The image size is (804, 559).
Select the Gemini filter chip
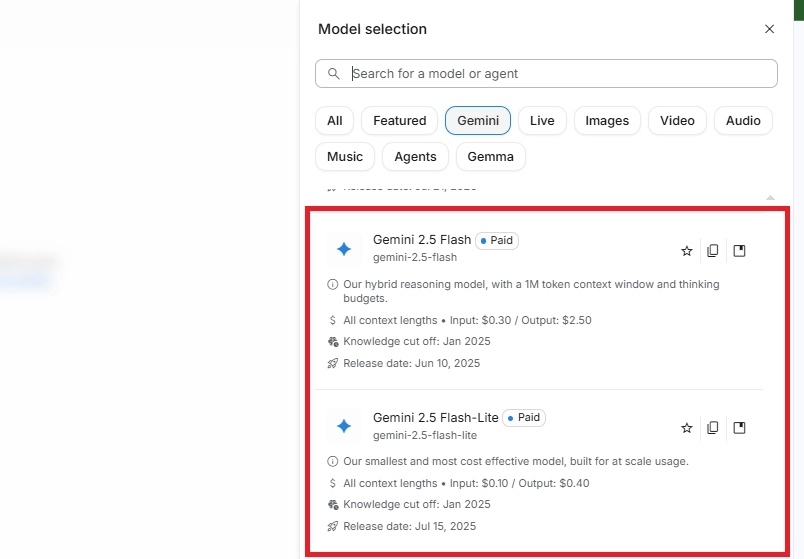pyautogui.click(x=478, y=121)
